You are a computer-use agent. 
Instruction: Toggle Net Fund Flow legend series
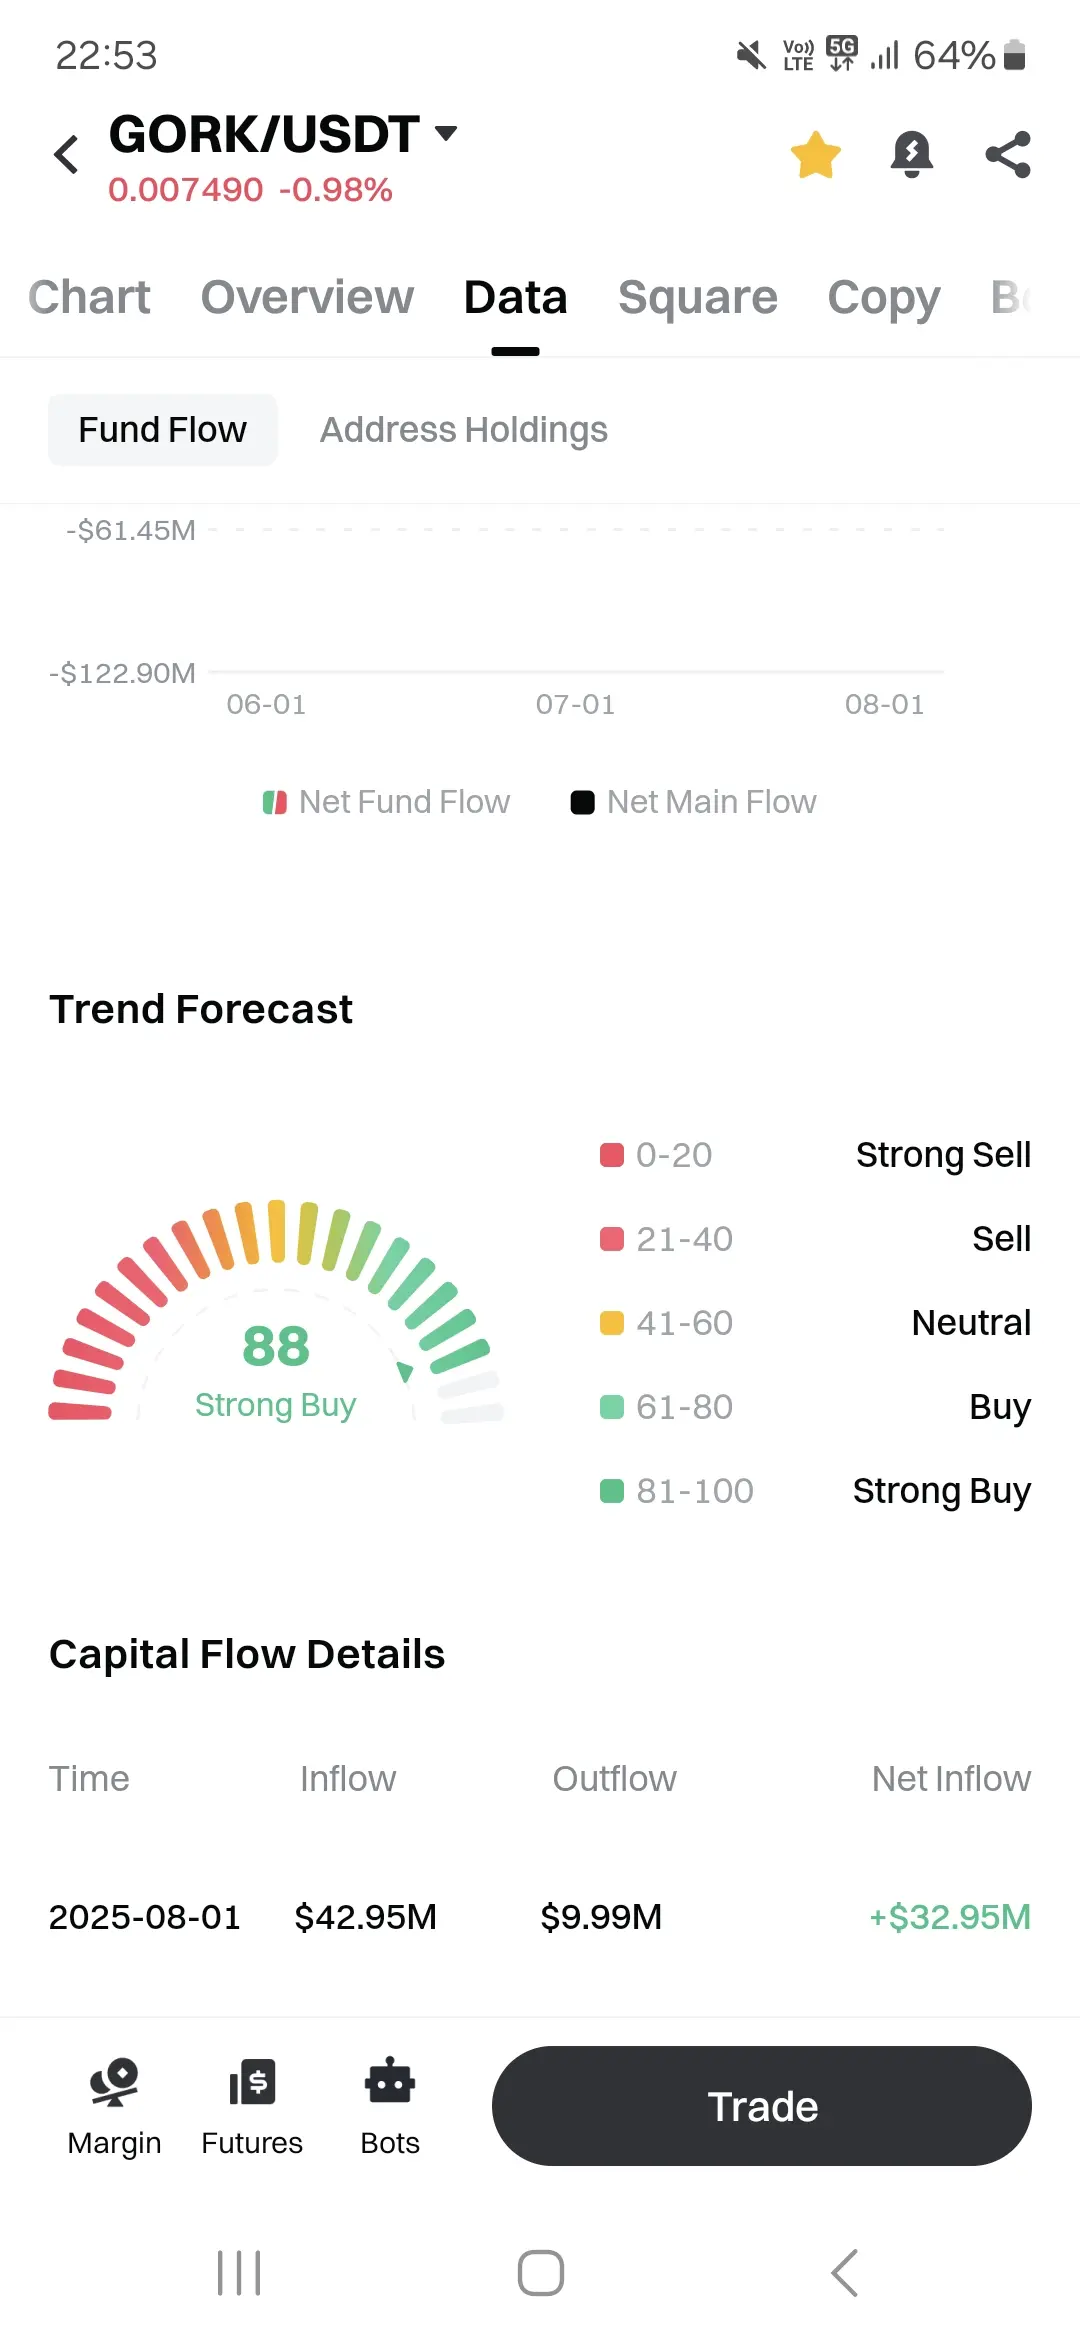click(386, 802)
